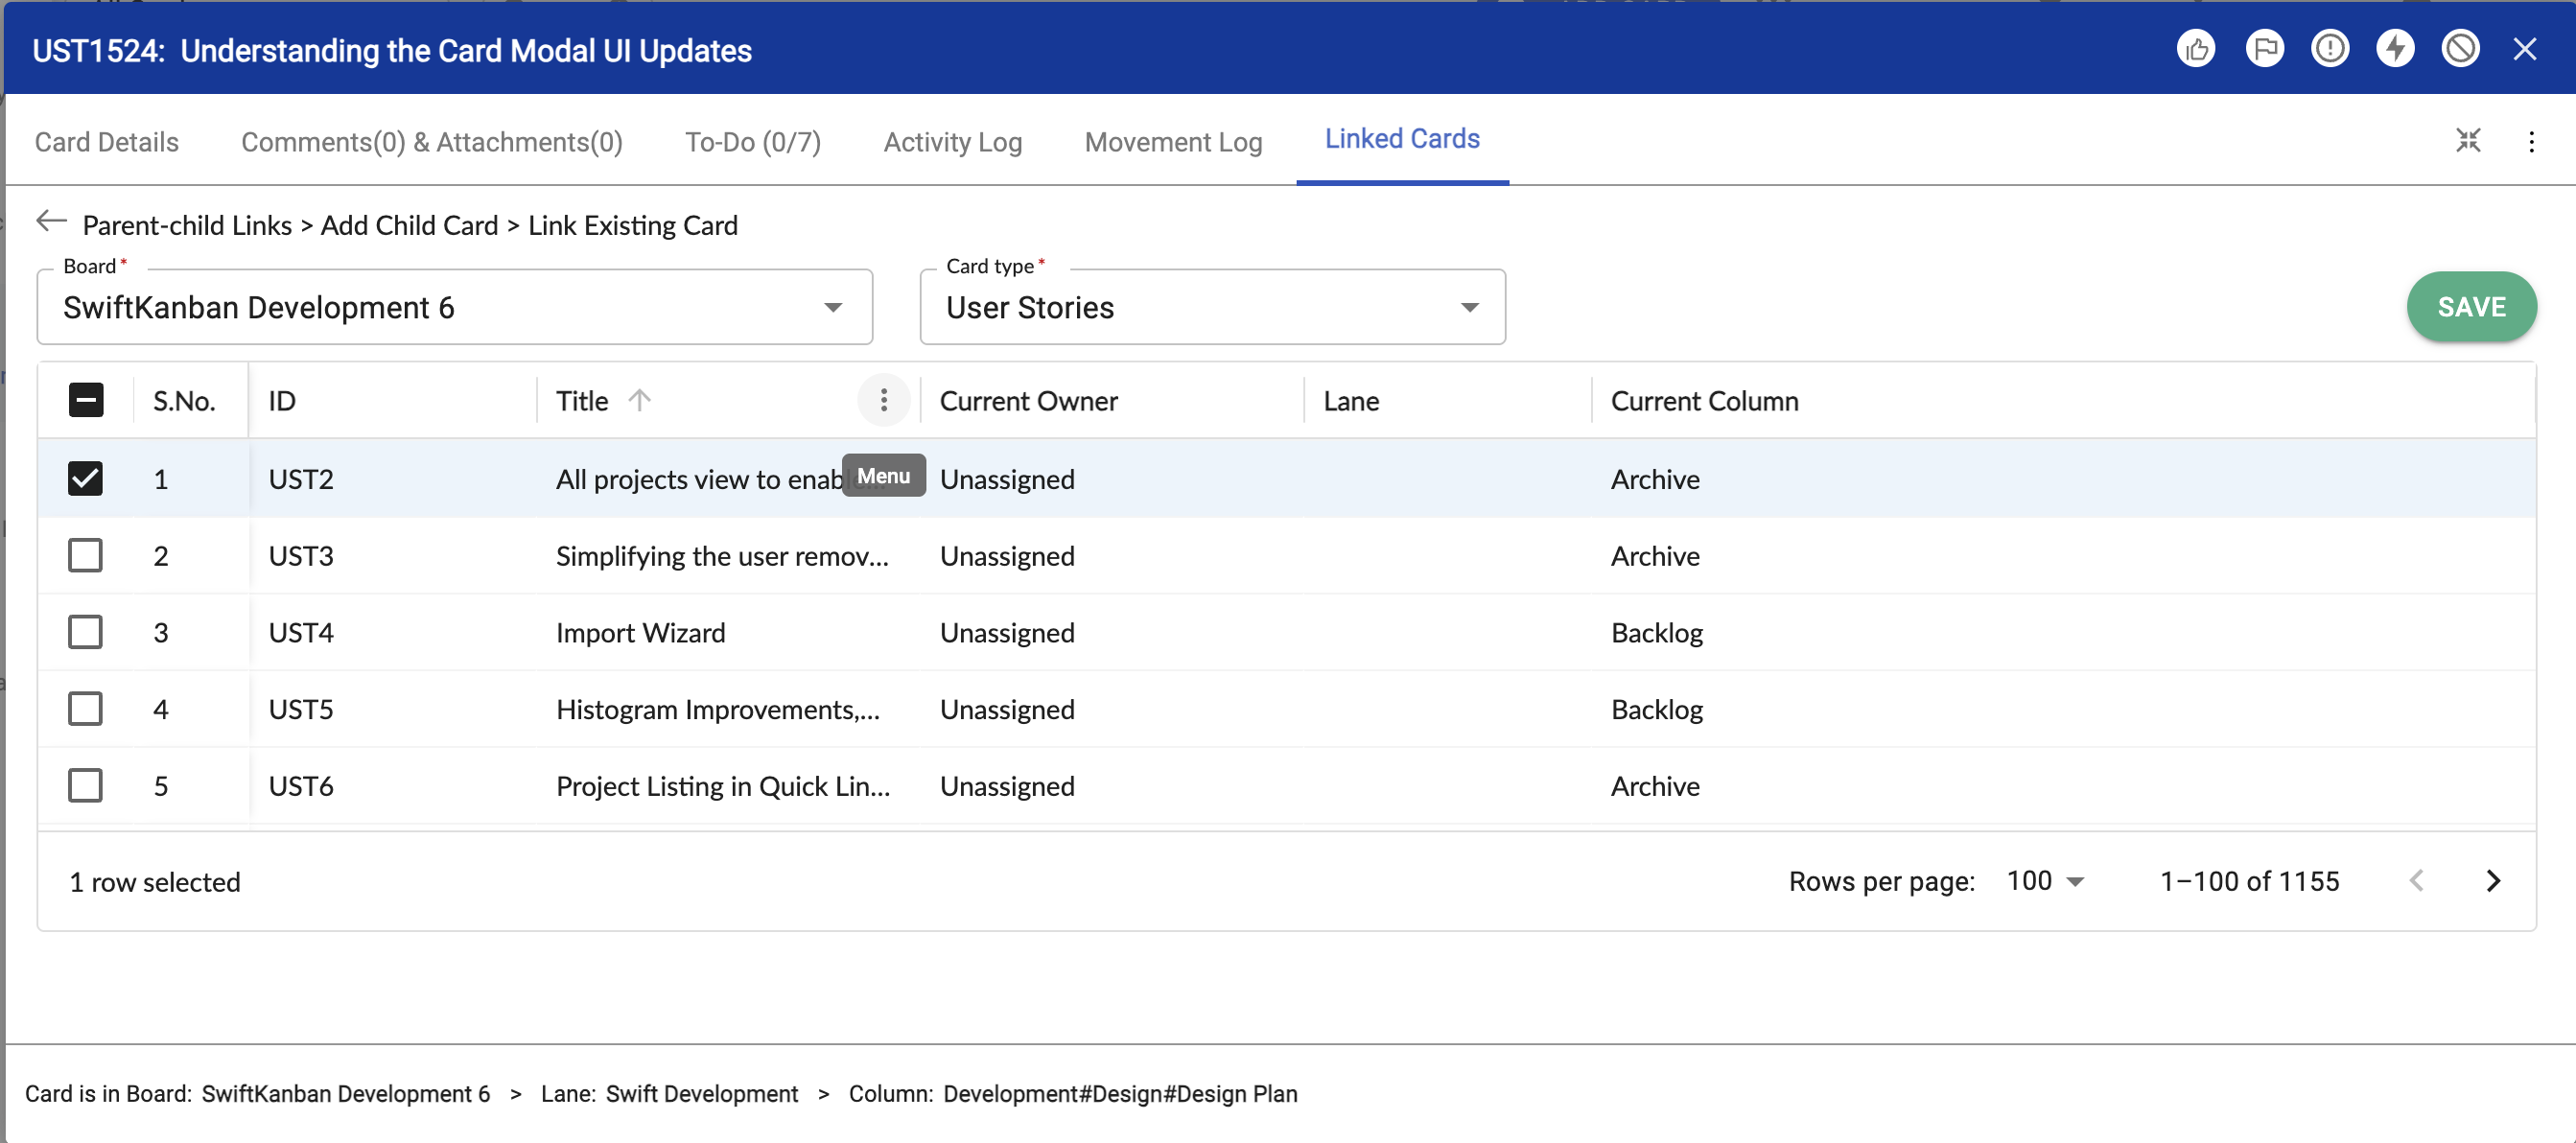The height and width of the screenshot is (1143, 2576).
Task: Click the exclamation alert icon in header
Action: coord(2330,49)
